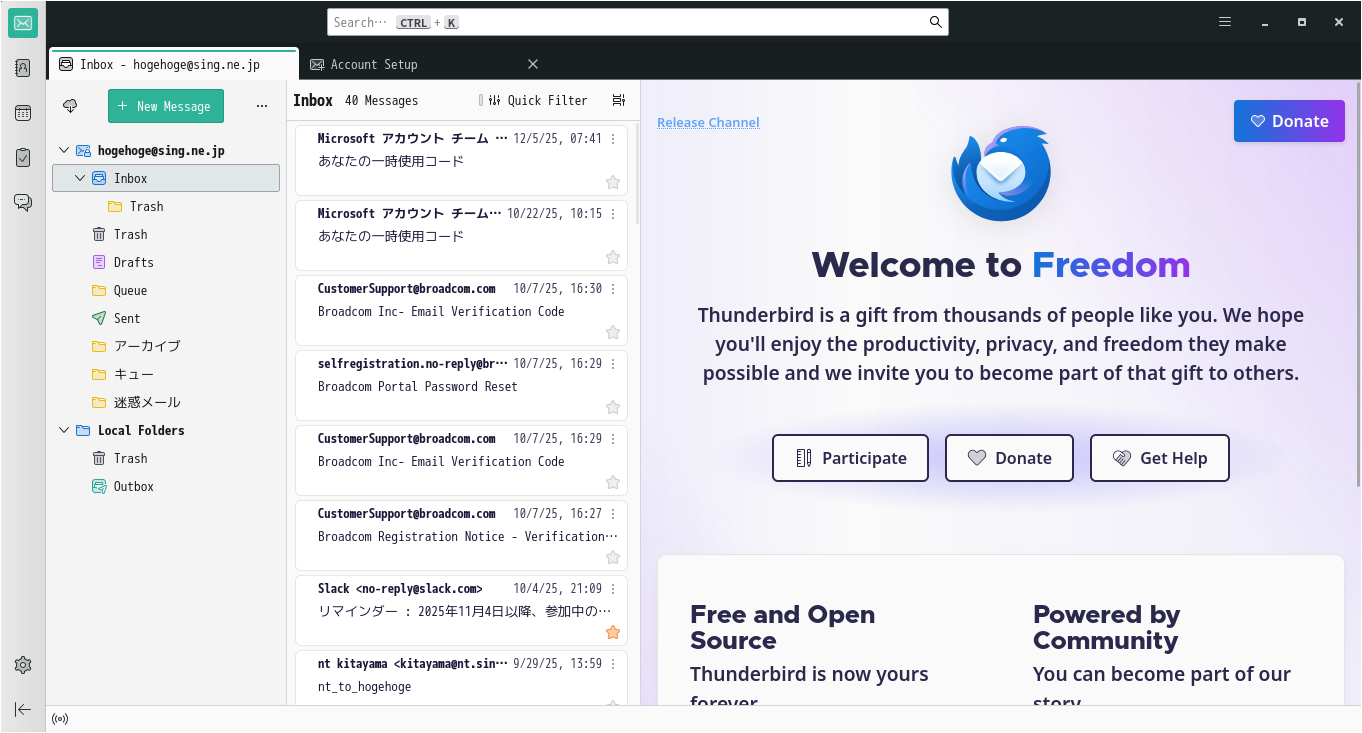Click the blue Donate button at top right
The image size is (1362, 733).
pos(1289,121)
